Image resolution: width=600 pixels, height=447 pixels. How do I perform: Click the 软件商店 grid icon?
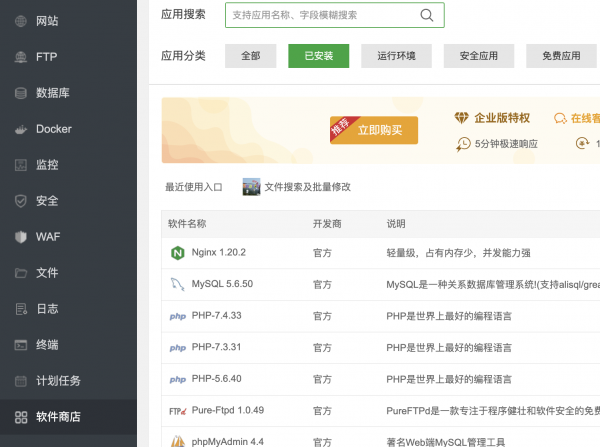21,417
